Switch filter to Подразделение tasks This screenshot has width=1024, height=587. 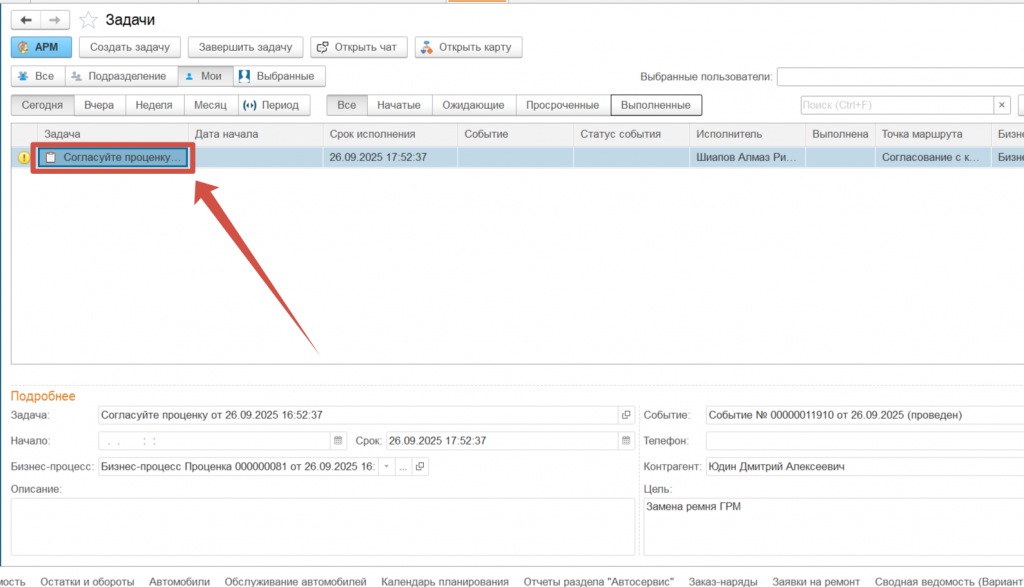pos(121,76)
